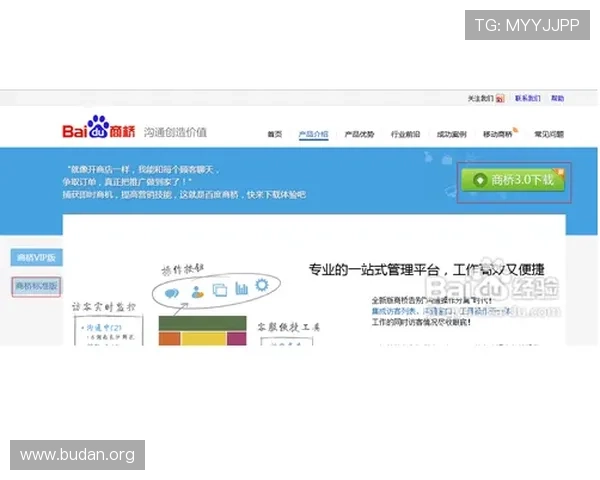Open the 产品优势 nav item
Screen dimensions: 600x480
(359, 134)
